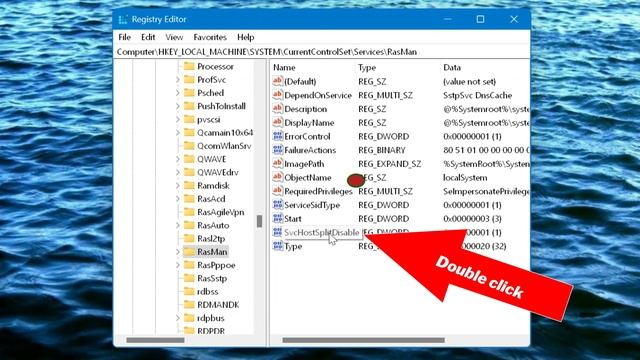Select the Qcamain10x64 folder icon
The image size is (640, 360).
click(x=189, y=133)
